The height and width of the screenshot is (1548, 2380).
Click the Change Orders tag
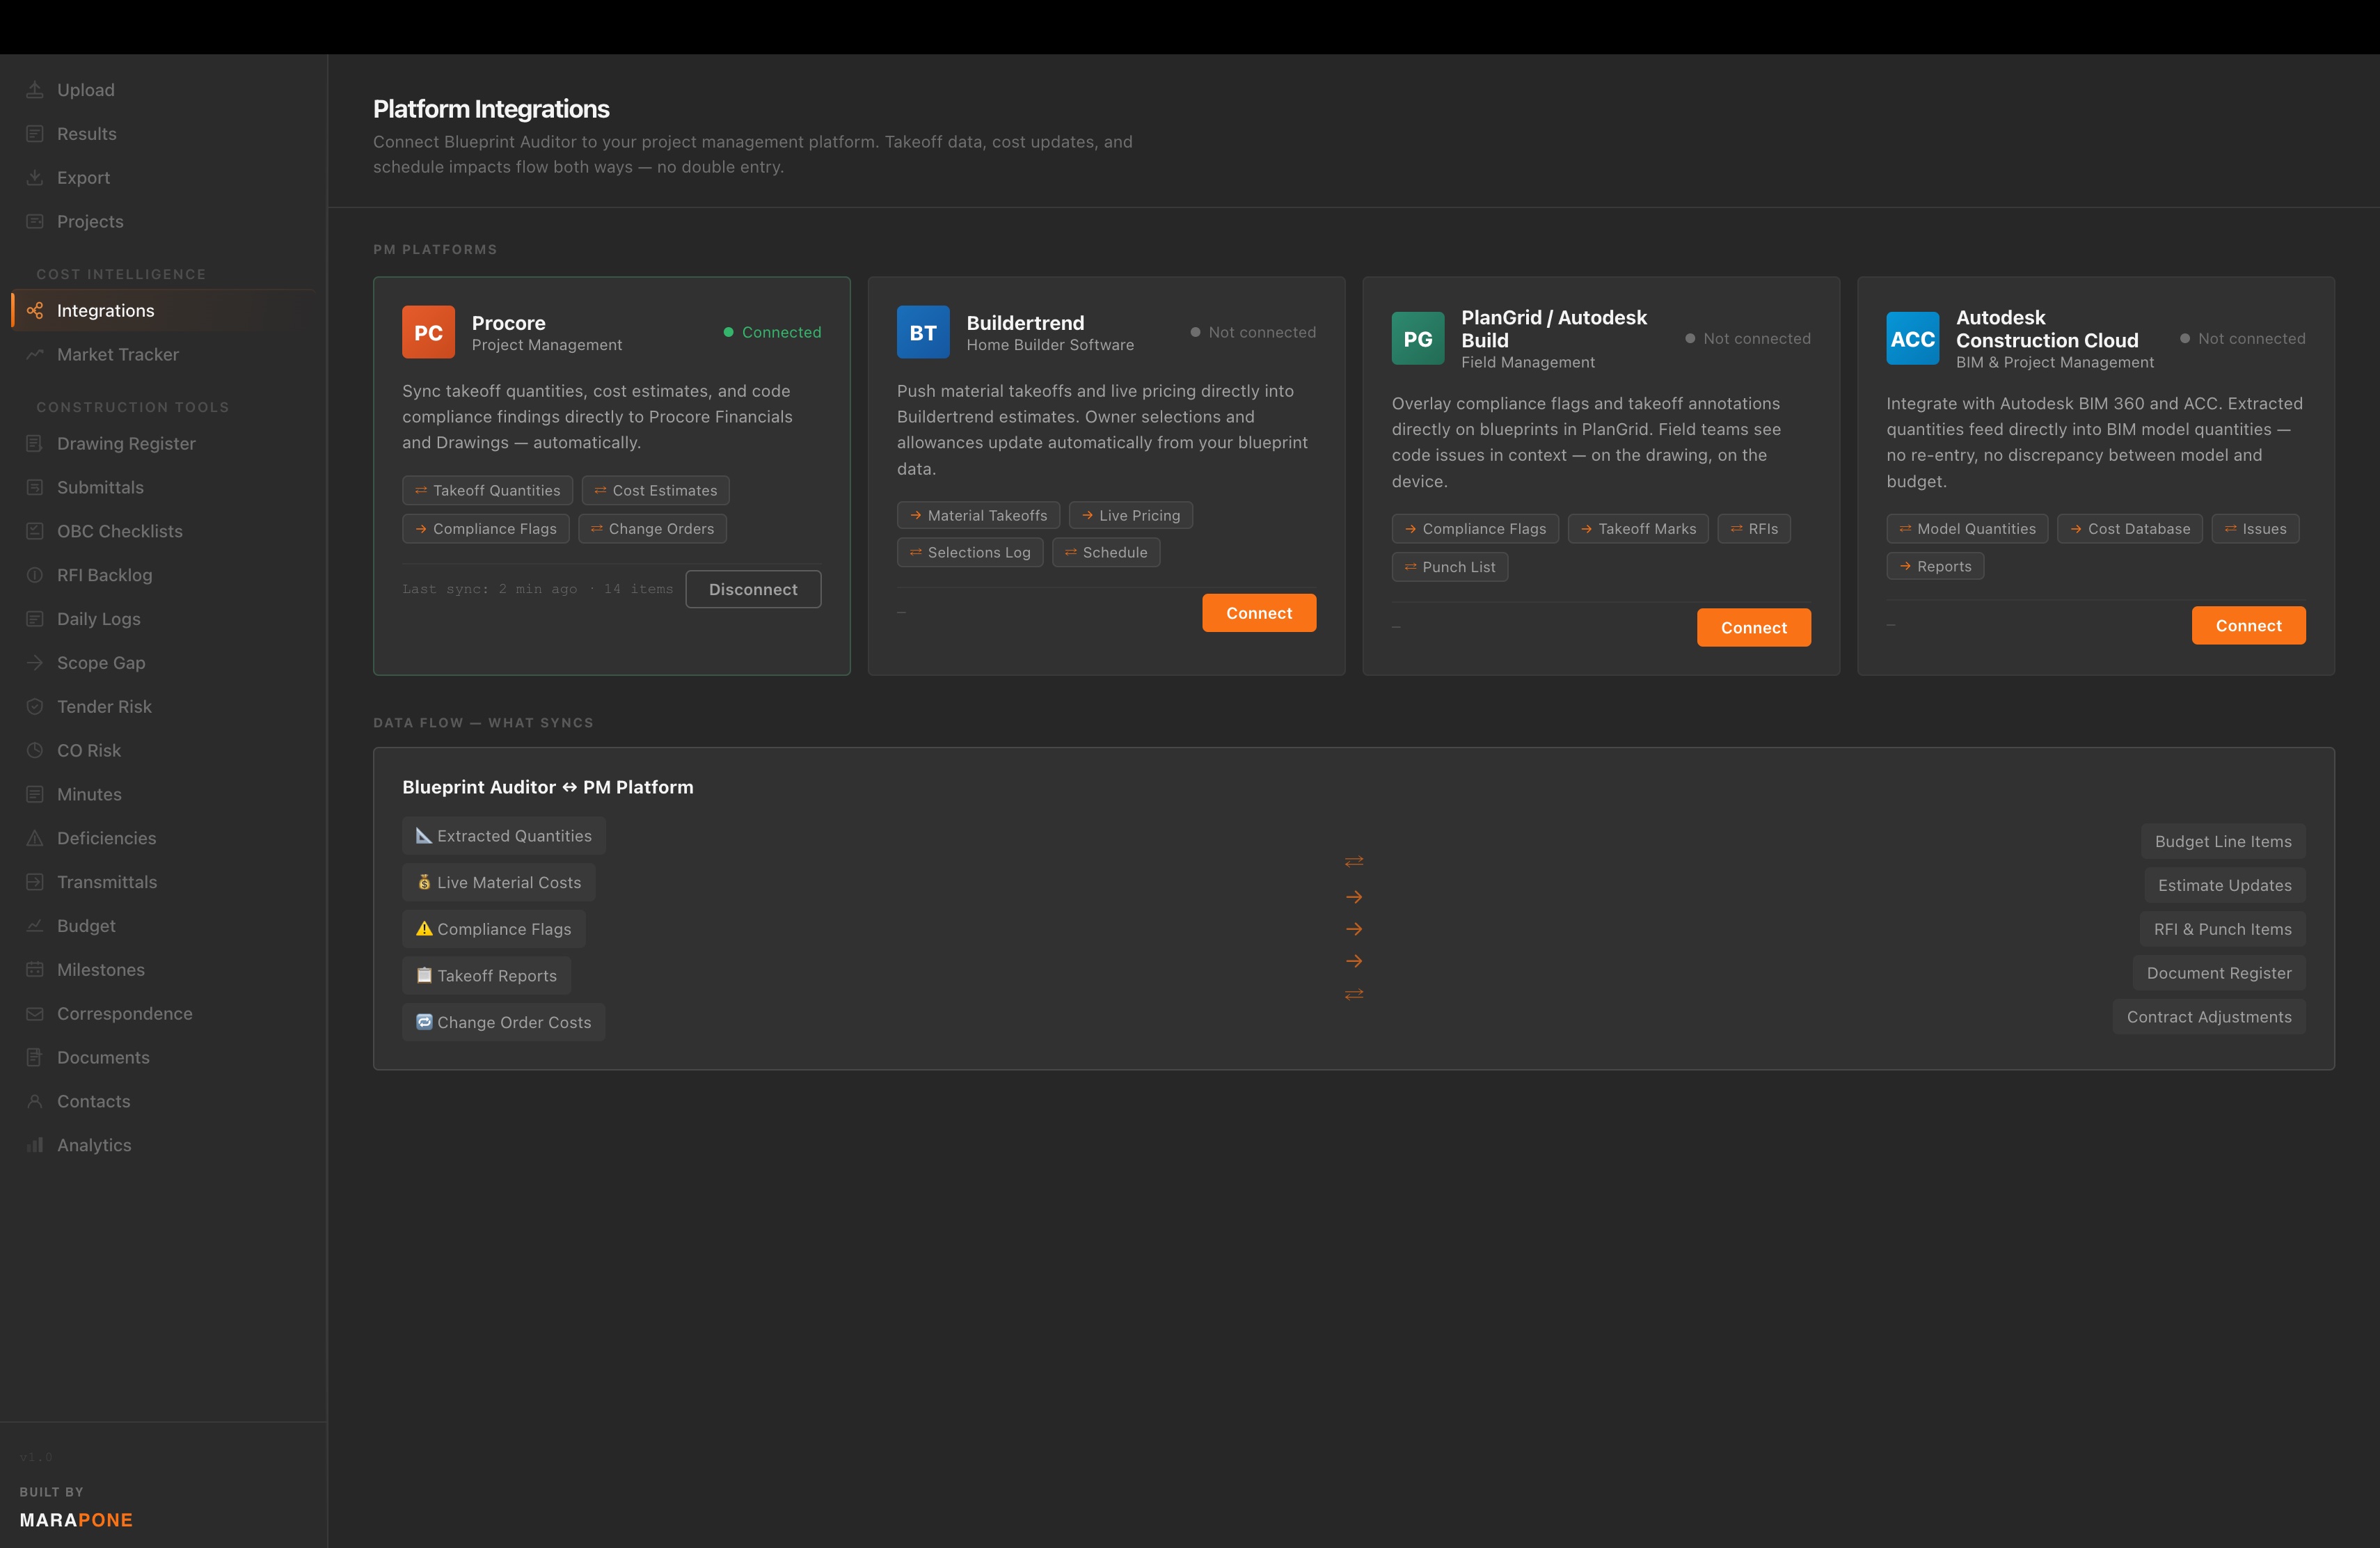[652, 529]
